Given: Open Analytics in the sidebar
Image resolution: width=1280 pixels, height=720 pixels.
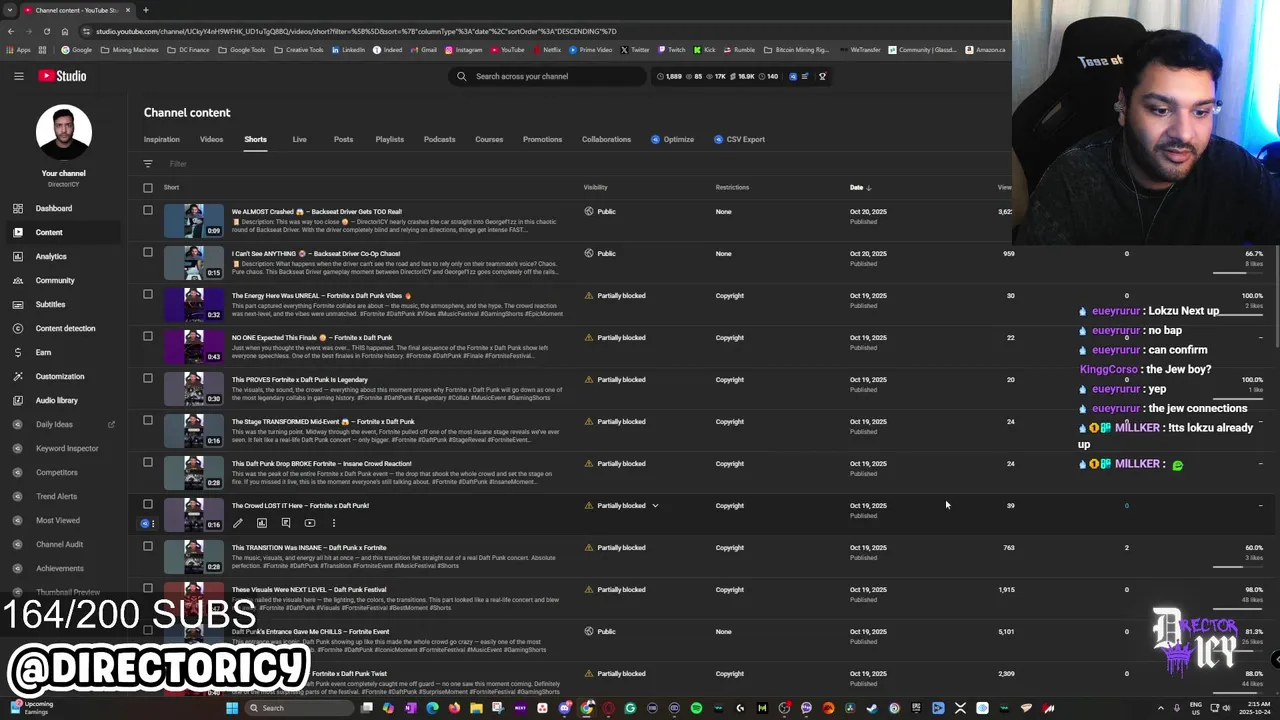Looking at the screenshot, I should pyautogui.click(x=51, y=256).
